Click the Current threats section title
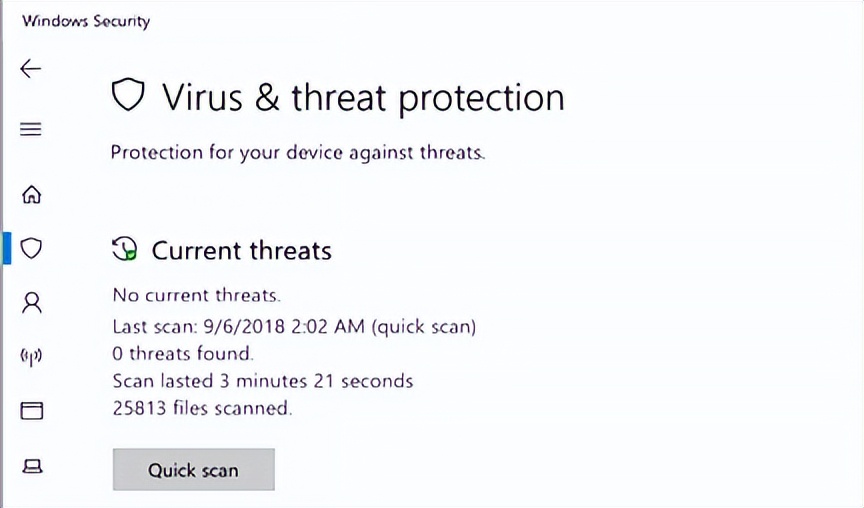The height and width of the screenshot is (508, 864). coord(241,250)
